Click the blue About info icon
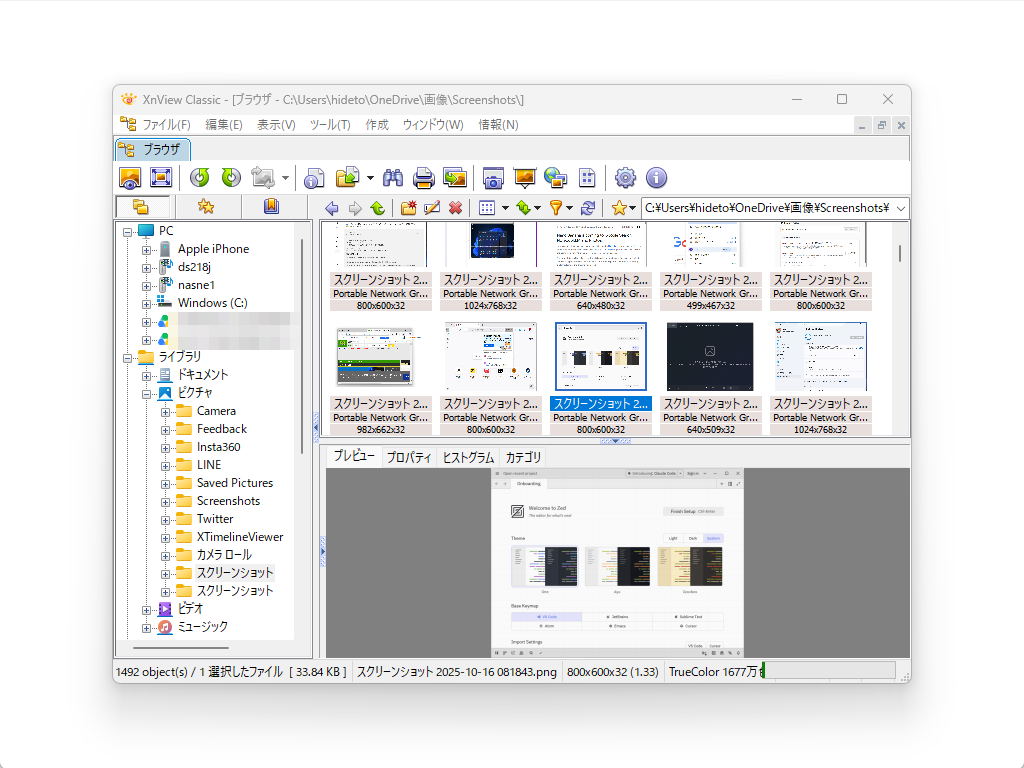 [656, 178]
